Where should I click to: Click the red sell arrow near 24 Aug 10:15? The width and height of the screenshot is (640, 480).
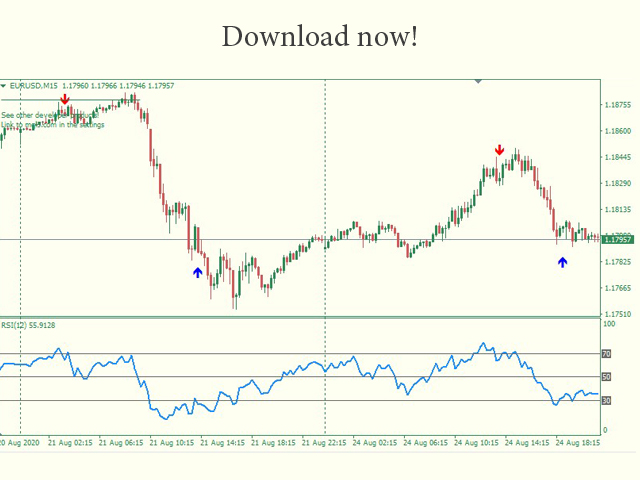pos(499,150)
